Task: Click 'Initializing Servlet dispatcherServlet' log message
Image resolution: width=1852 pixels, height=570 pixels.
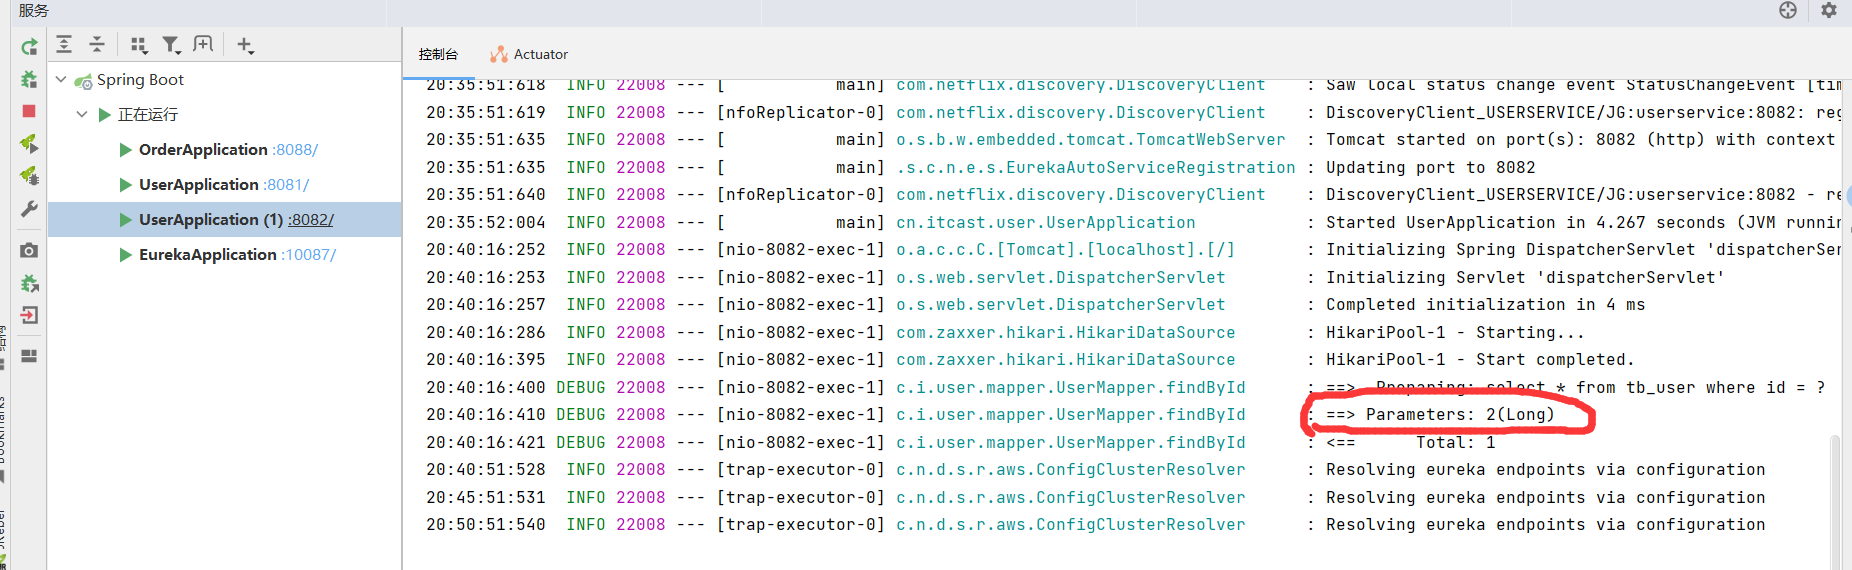Action: (x=1525, y=277)
